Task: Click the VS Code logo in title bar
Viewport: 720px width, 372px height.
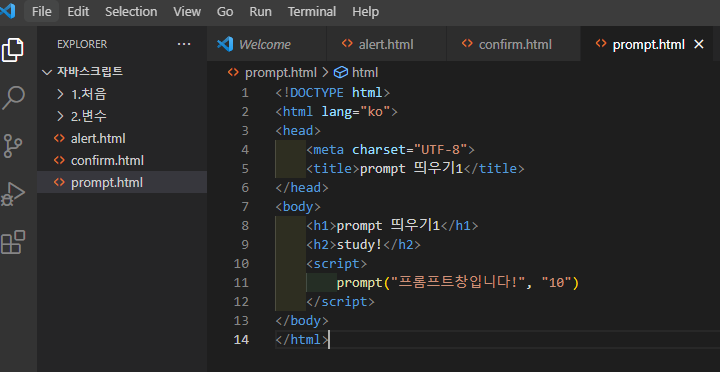Action: pyautogui.click(x=7, y=11)
